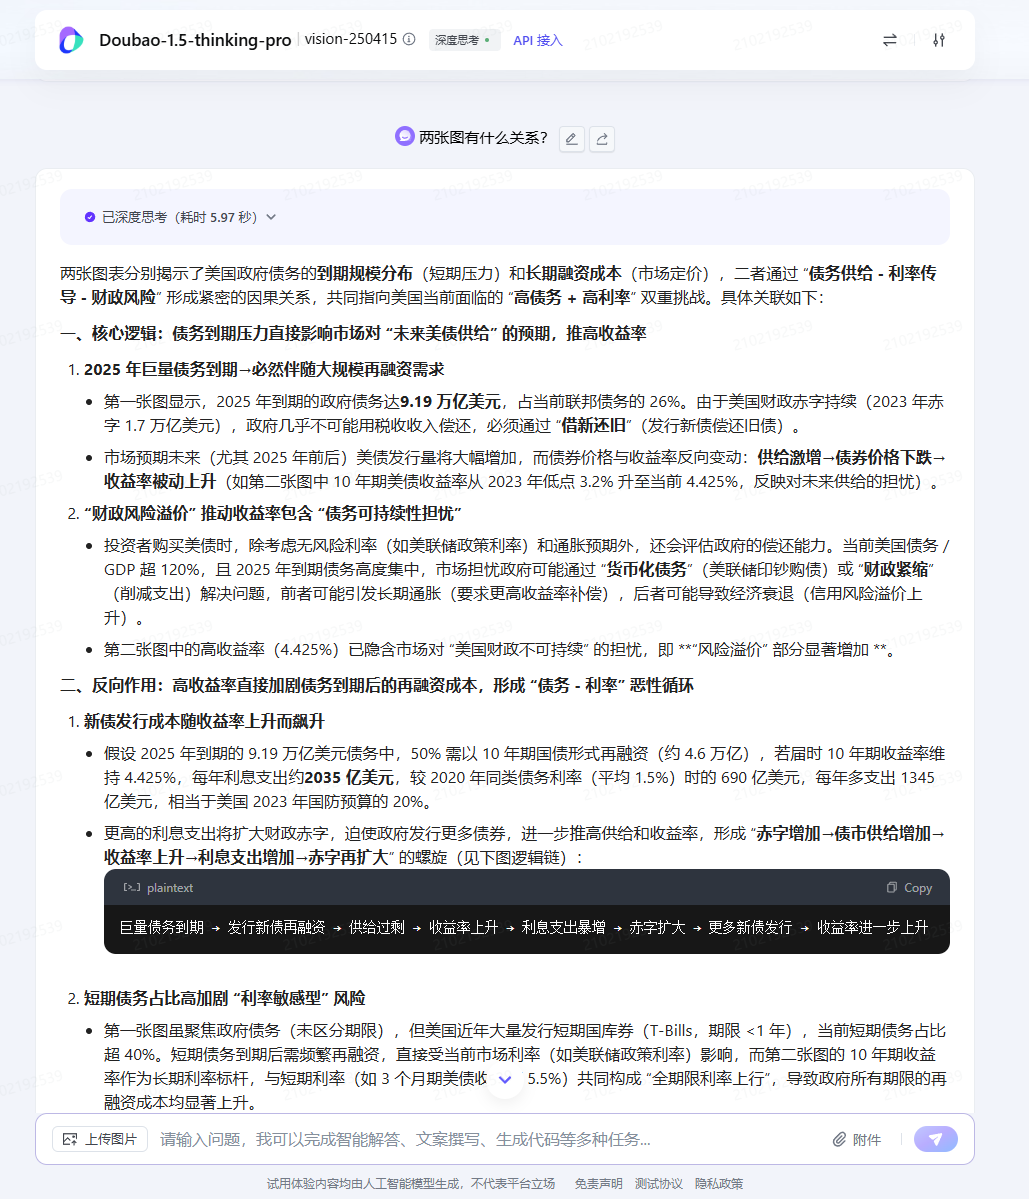Toggle the 深度思考 mode tag
This screenshot has height=1199, width=1029.
pyautogui.click(x=464, y=40)
